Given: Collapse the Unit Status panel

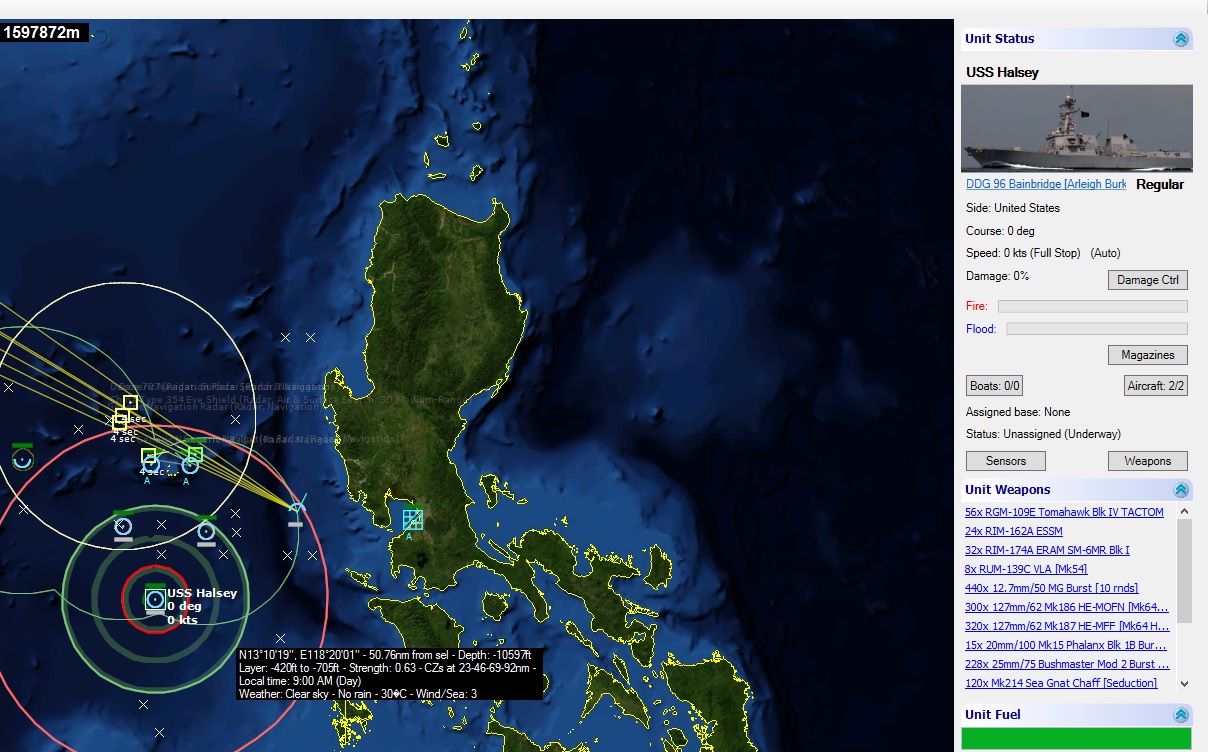Looking at the screenshot, I should tap(1181, 39).
